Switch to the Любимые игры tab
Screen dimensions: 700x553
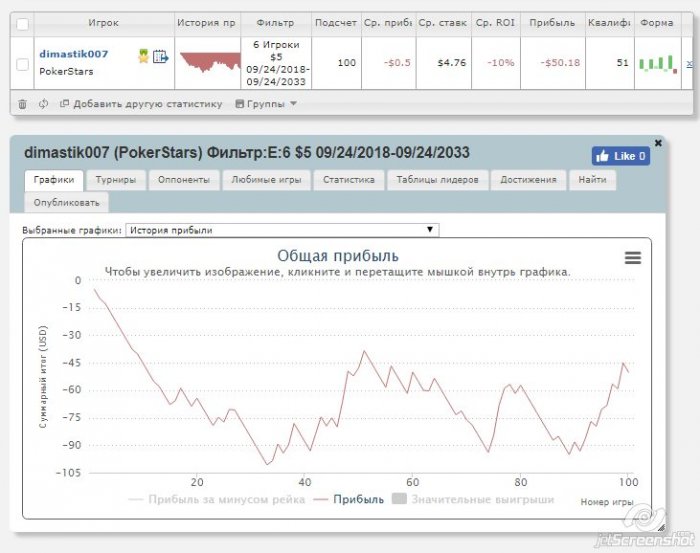tap(266, 180)
